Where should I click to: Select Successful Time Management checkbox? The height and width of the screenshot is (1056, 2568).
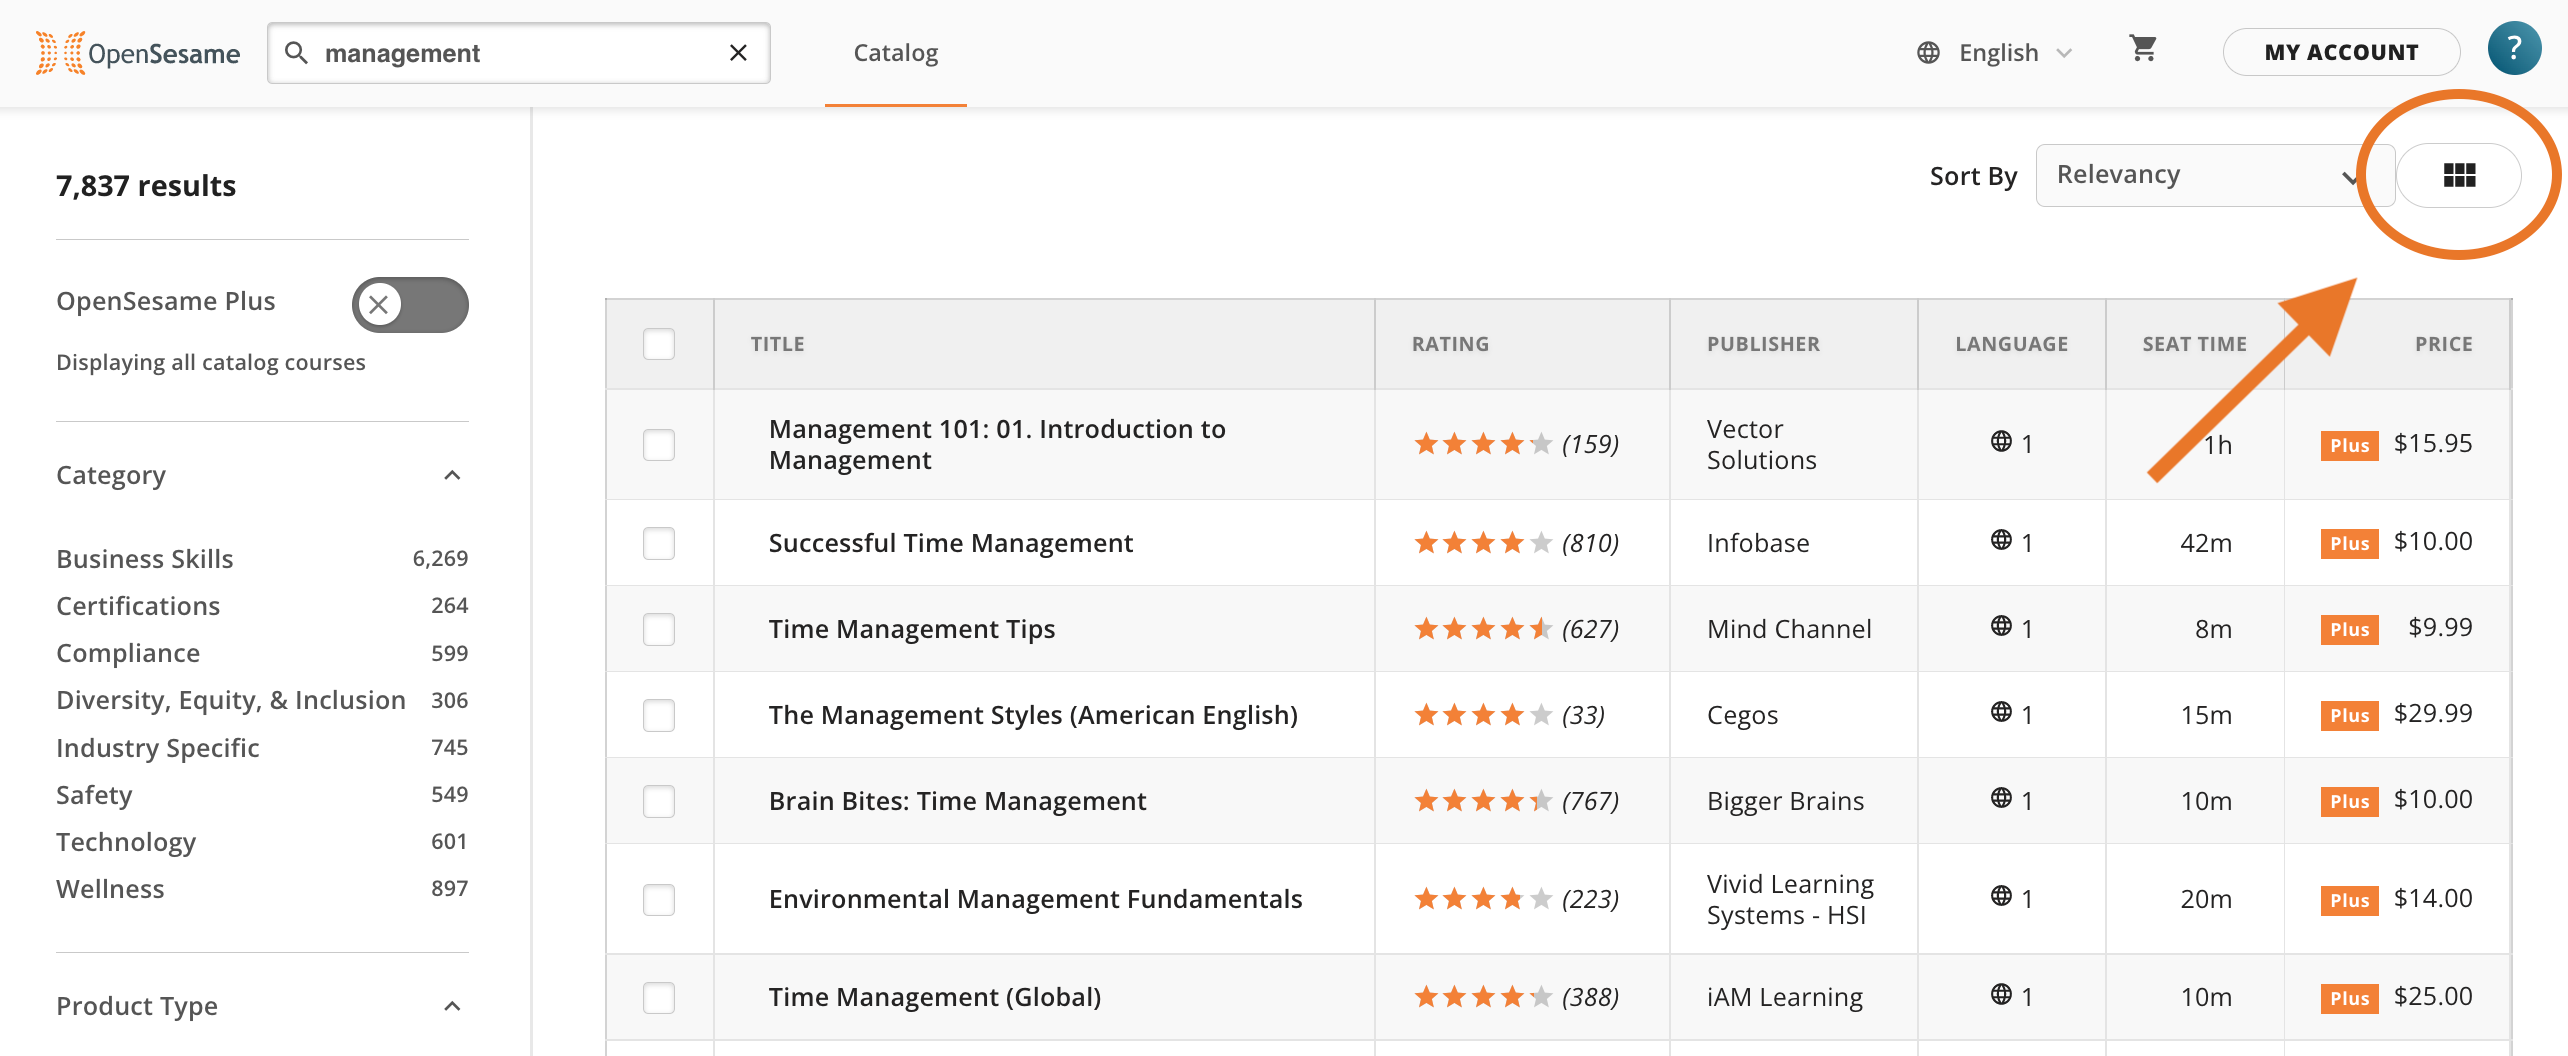[x=659, y=543]
